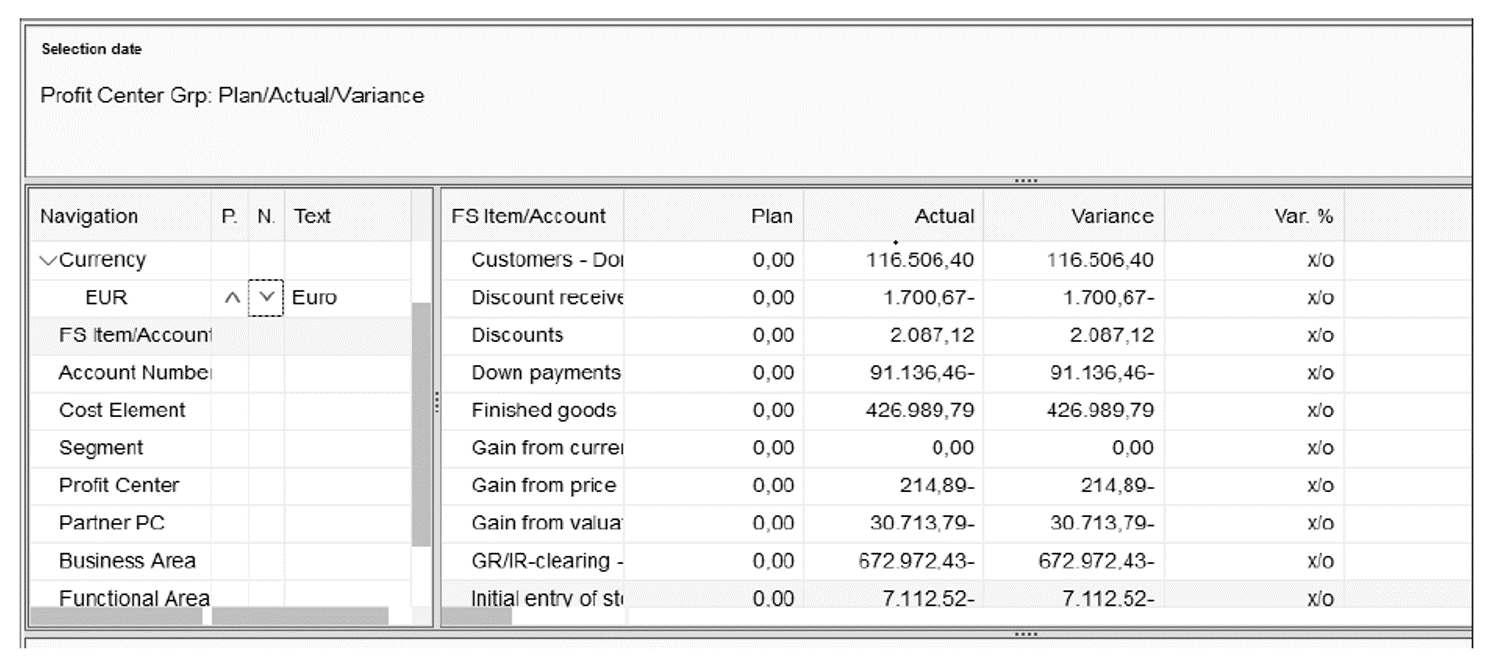Click Actual value 91.136,46-
1493x663 pixels.
pyautogui.click(x=922, y=373)
